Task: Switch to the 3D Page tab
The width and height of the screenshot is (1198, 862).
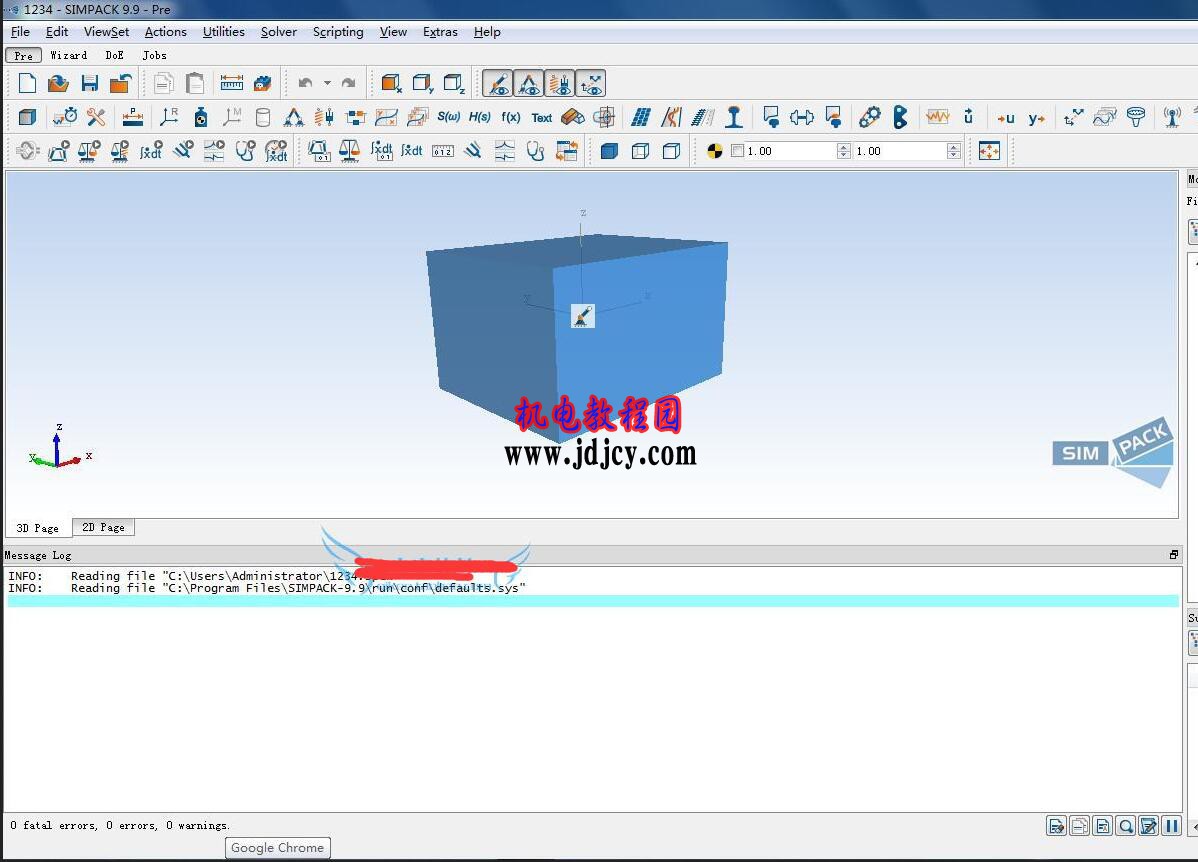Action: 37,528
